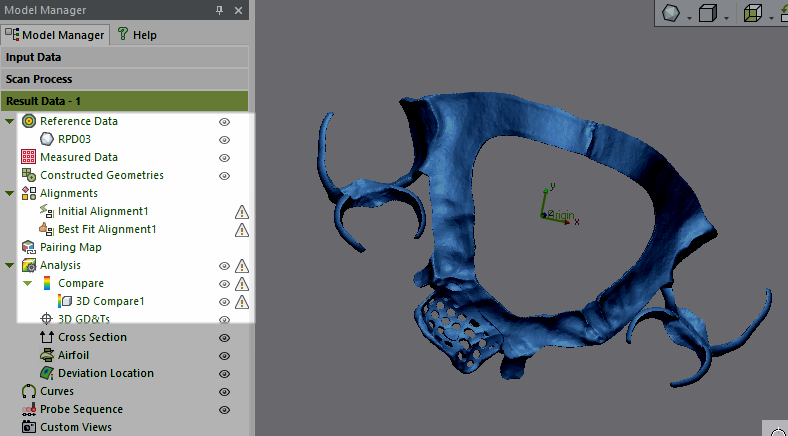Collapse the Analysis tree node

[10, 265]
